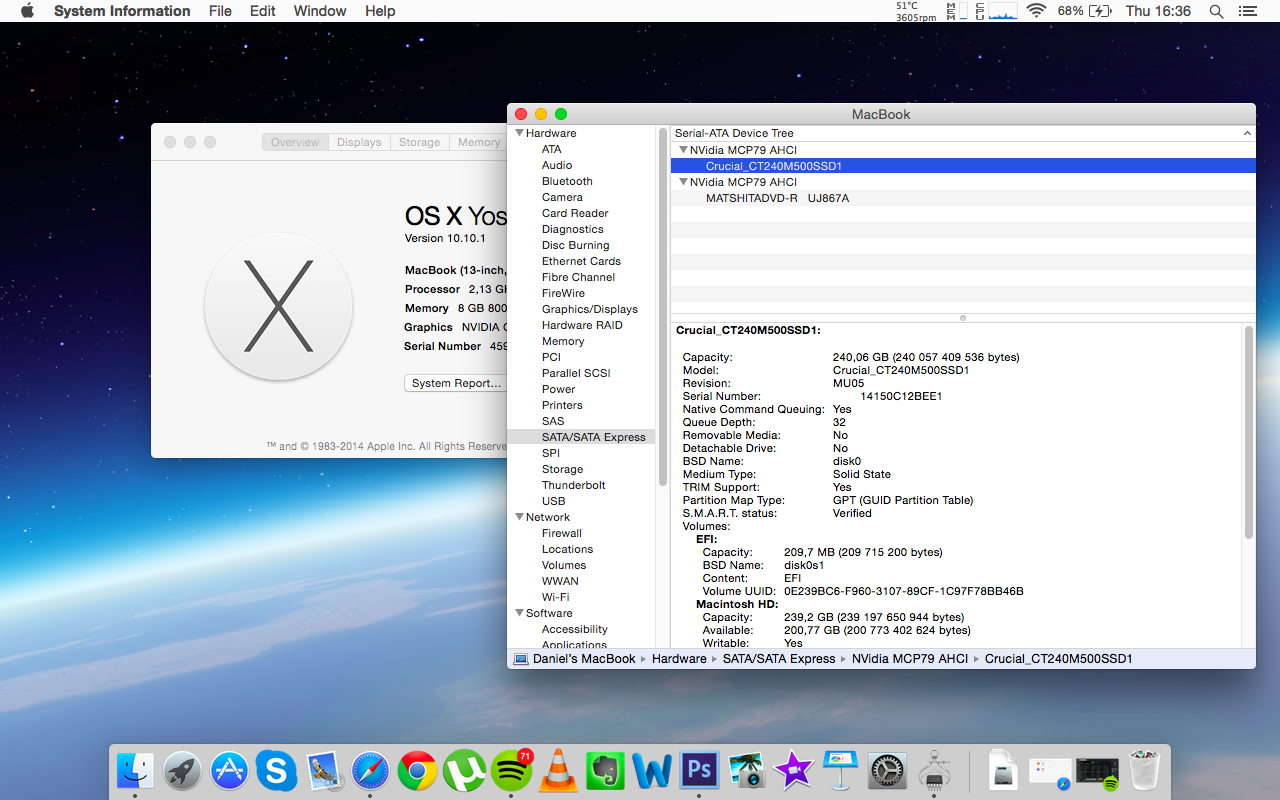Open the Apple menu
The image size is (1280, 800).
(27, 11)
